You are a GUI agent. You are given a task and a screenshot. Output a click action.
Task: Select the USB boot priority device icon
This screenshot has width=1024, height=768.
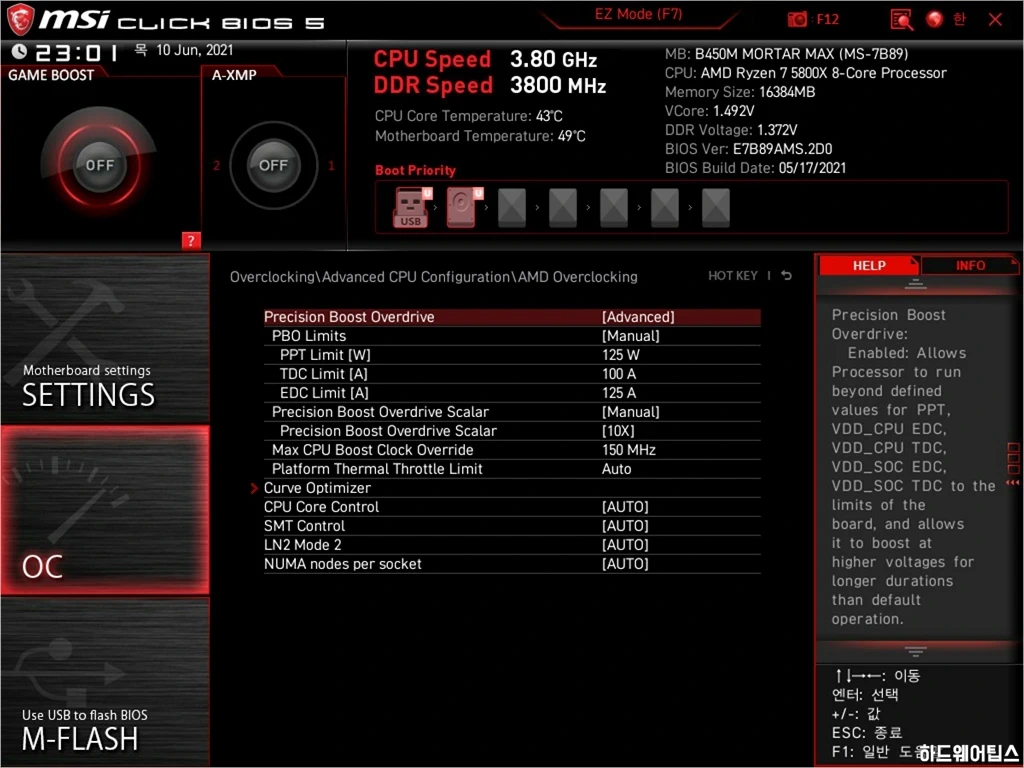tap(411, 208)
